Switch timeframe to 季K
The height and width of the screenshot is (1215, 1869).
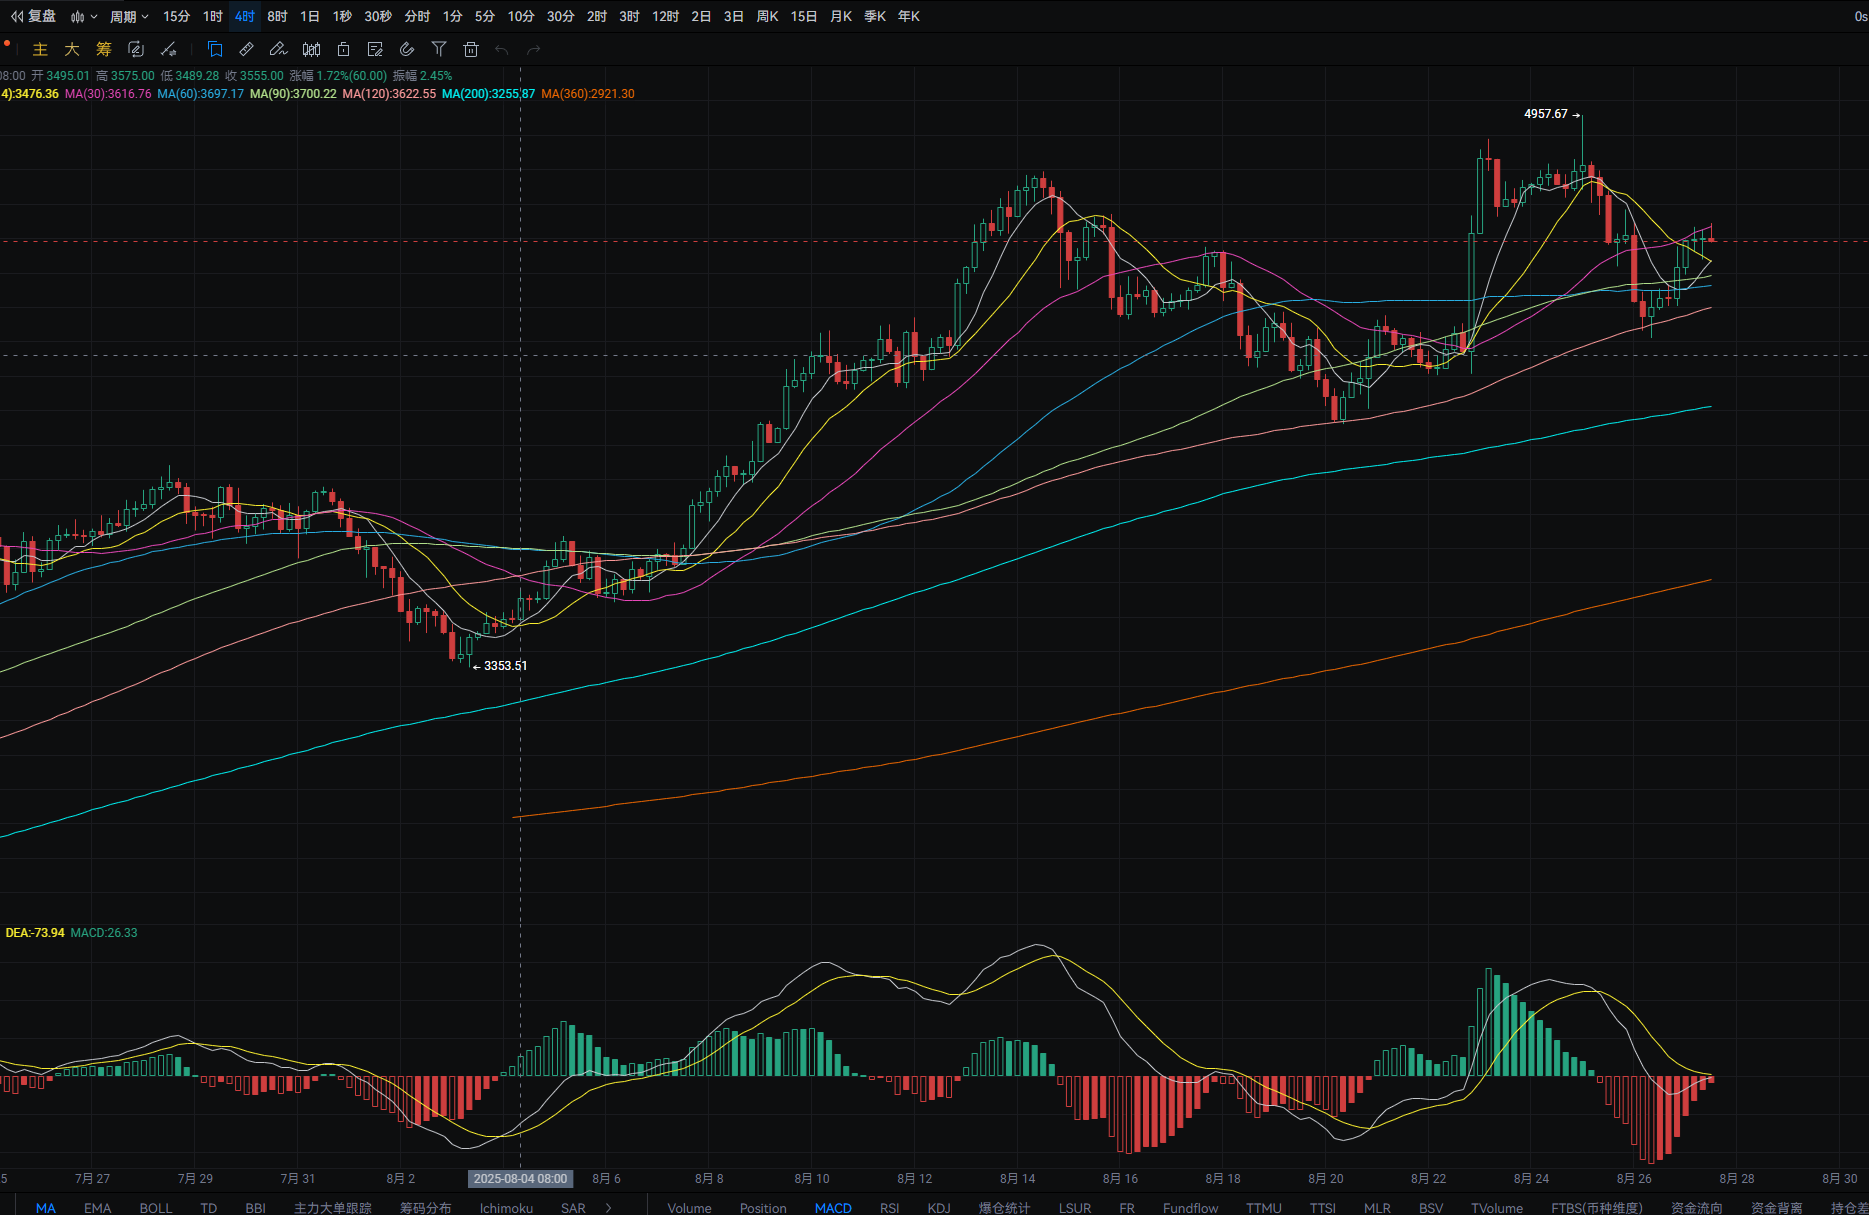pyautogui.click(x=875, y=16)
